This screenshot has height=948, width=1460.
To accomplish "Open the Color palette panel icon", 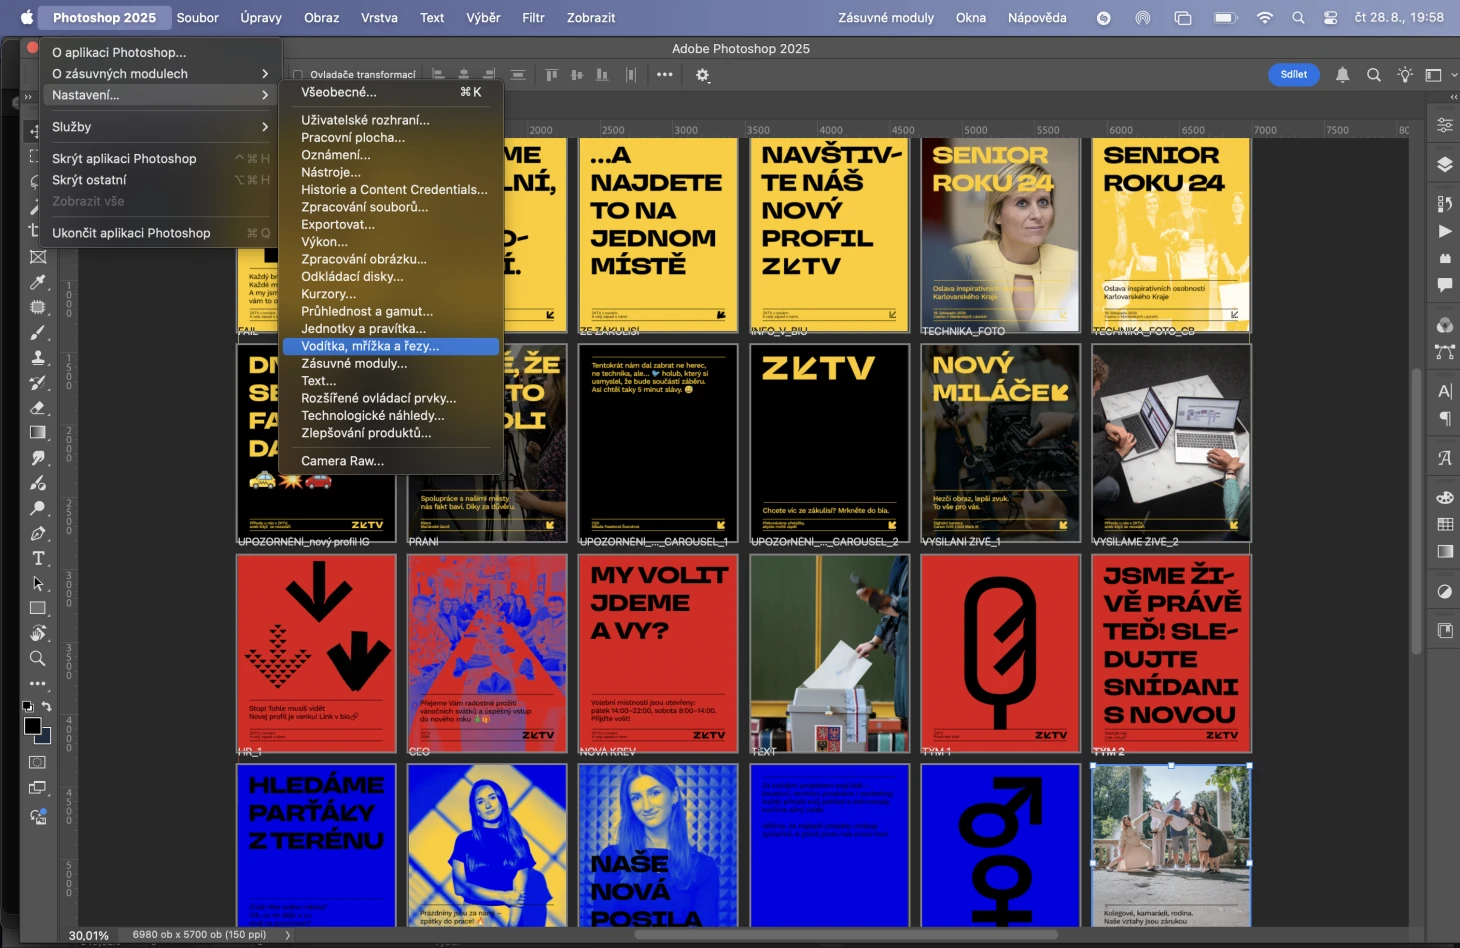I will (x=1444, y=497).
